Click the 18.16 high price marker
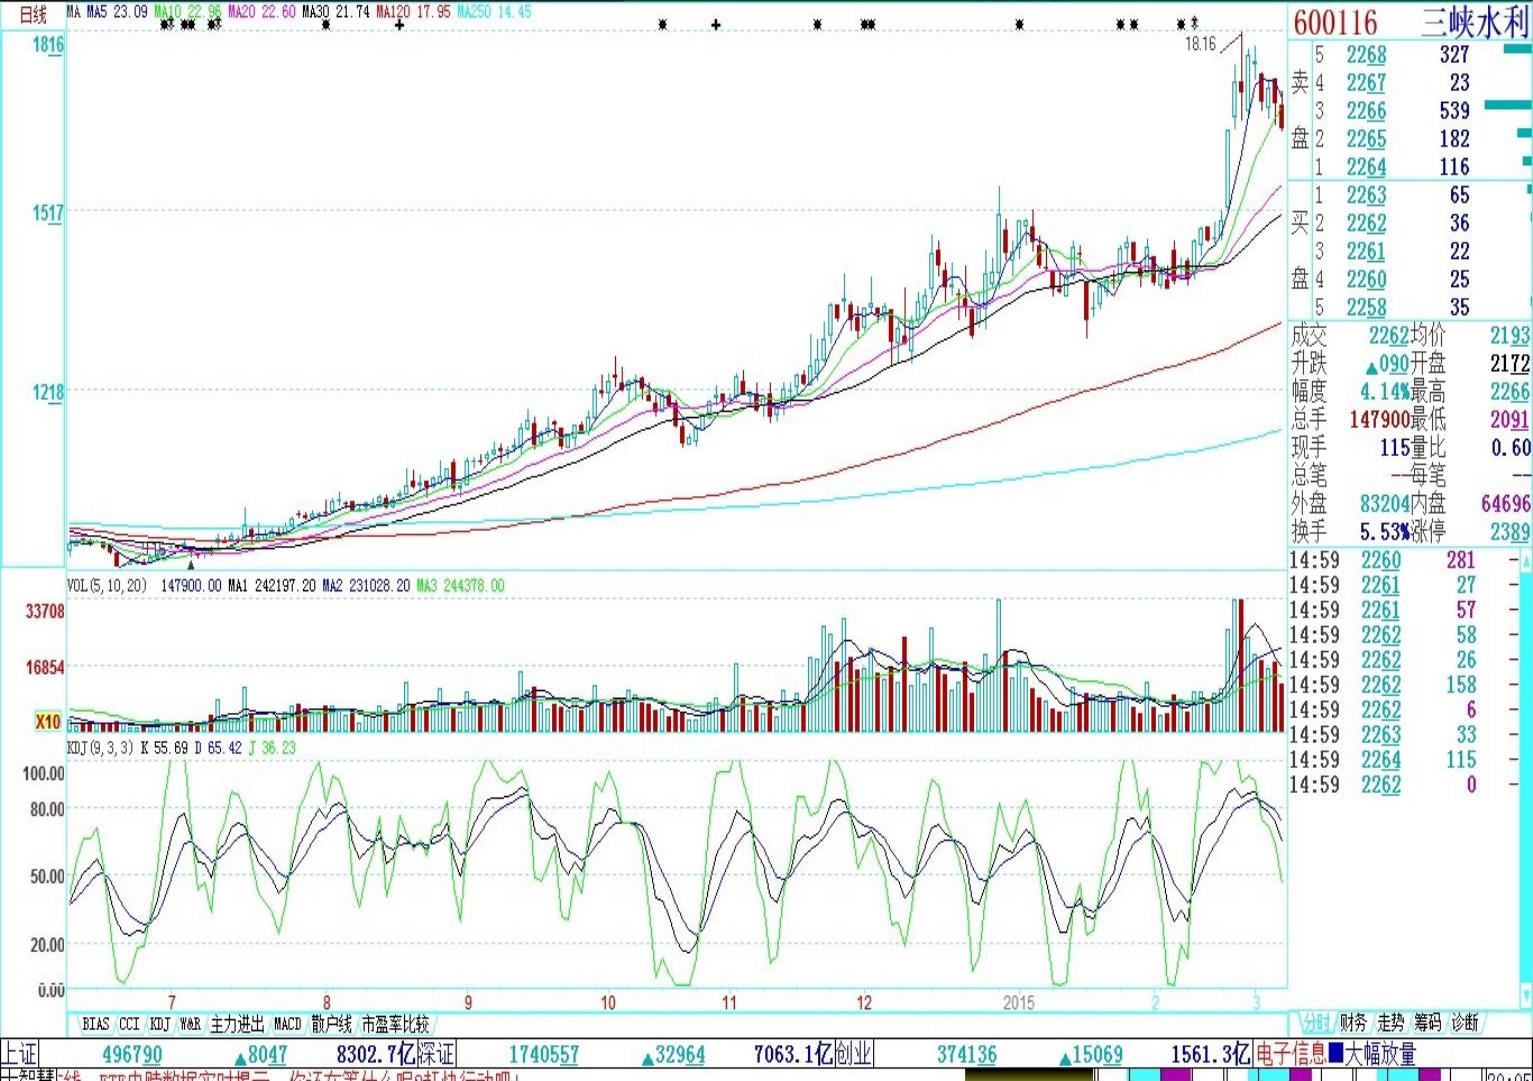The height and width of the screenshot is (1081, 1533). click(x=1200, y=44)
